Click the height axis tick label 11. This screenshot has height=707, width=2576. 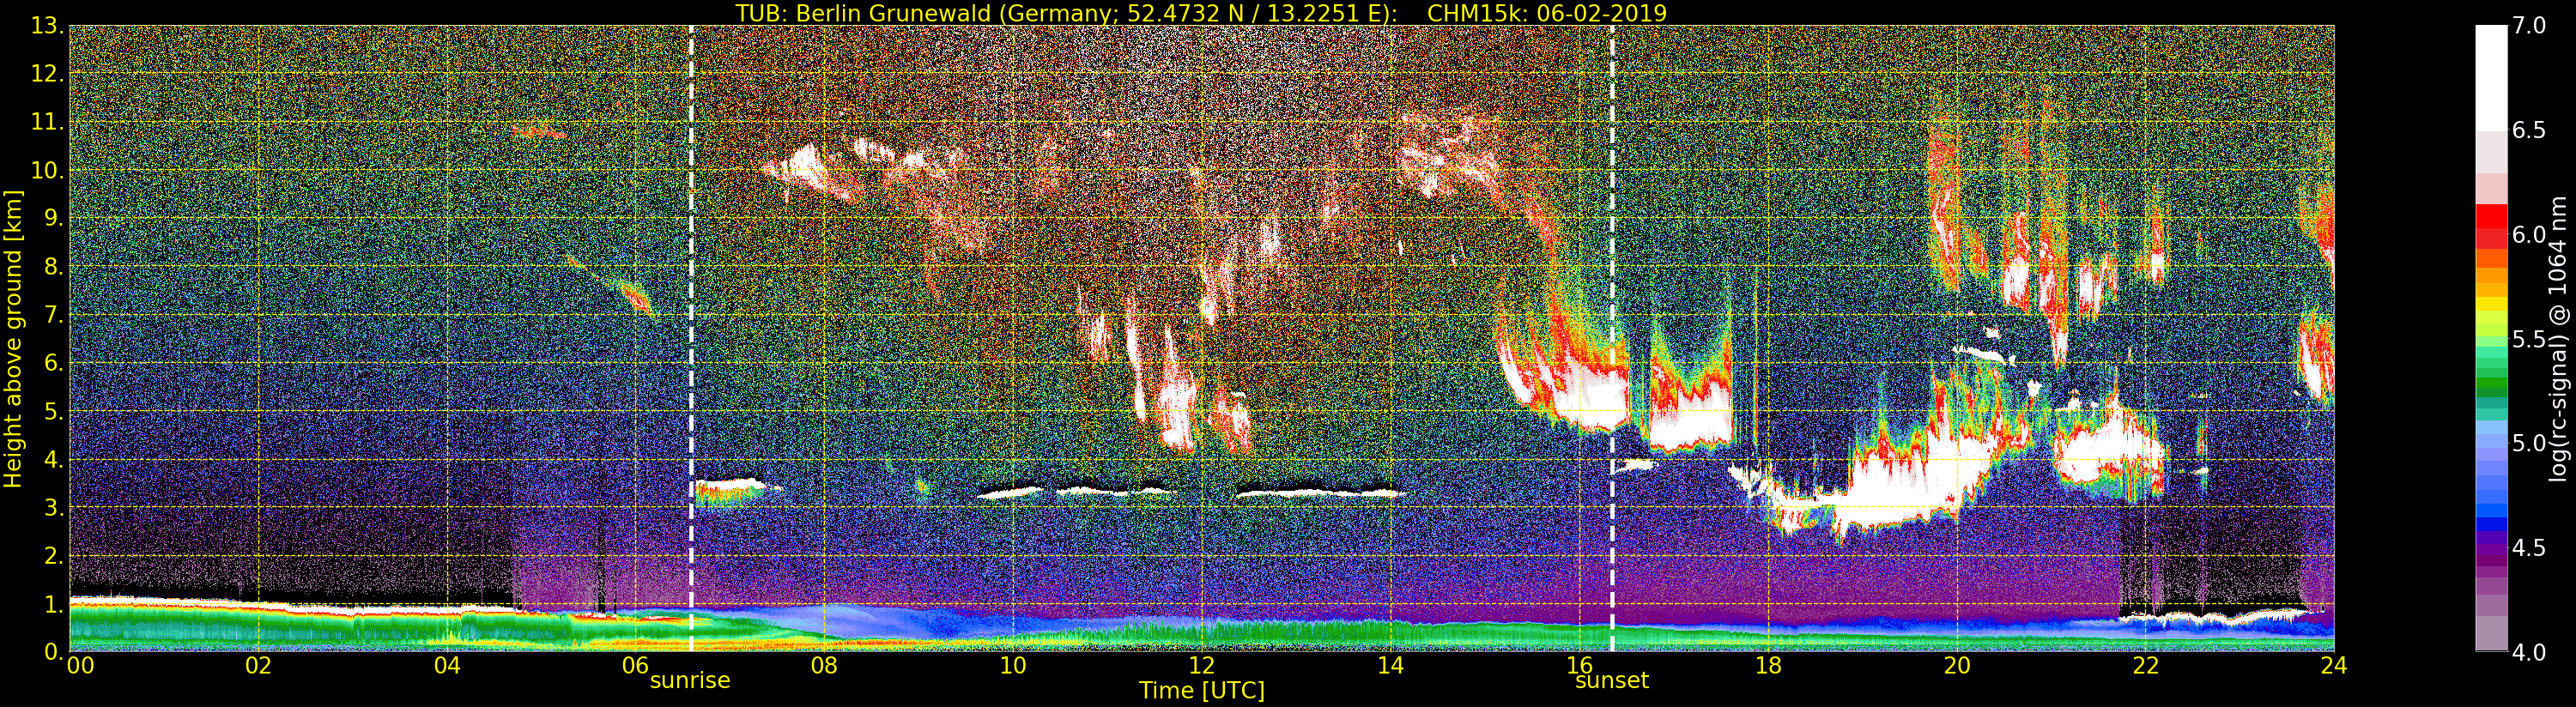point(47,122)
